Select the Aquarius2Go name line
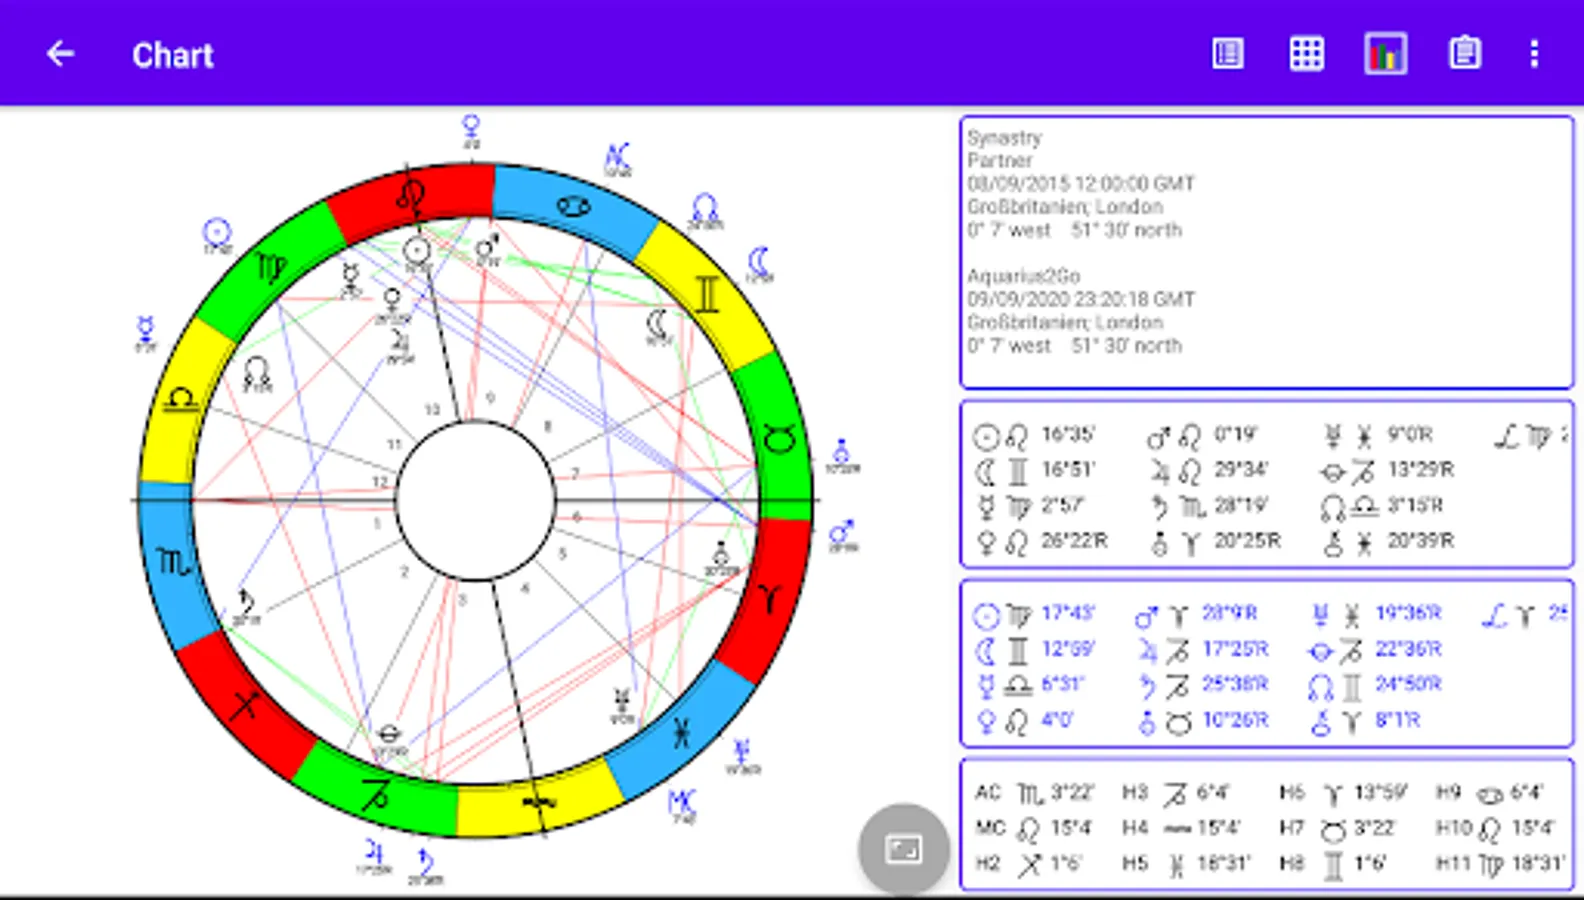Image resolution: width=1584 pixels, height=900 pixels. [1023, 276]
